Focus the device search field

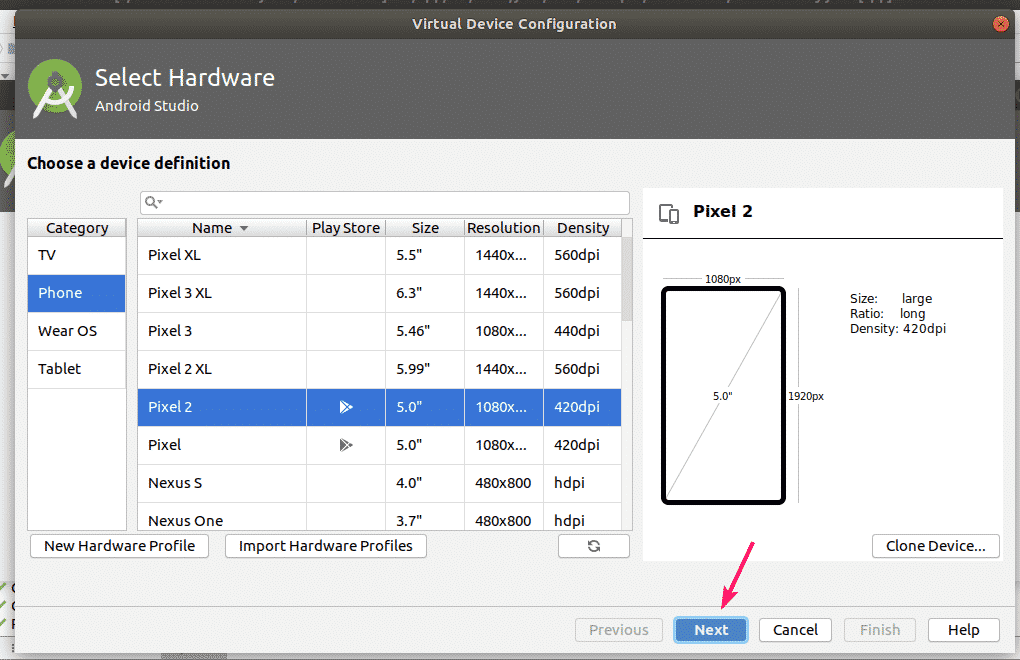click(x=384, y=203)
